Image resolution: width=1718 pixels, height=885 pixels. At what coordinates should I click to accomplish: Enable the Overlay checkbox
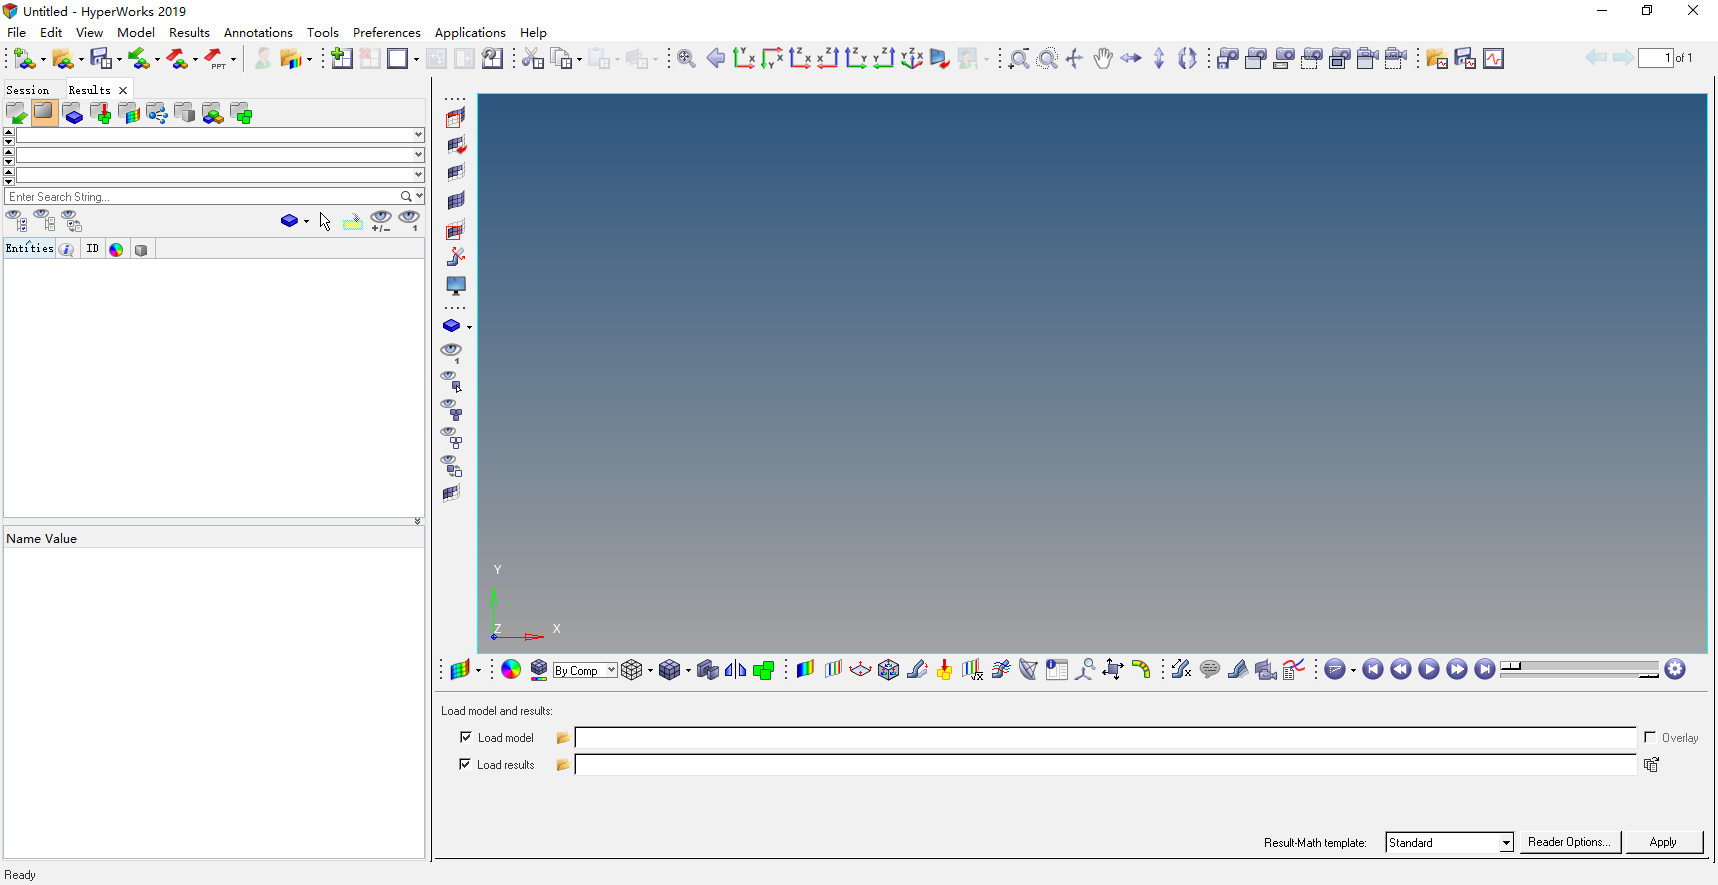[1650, 737]
